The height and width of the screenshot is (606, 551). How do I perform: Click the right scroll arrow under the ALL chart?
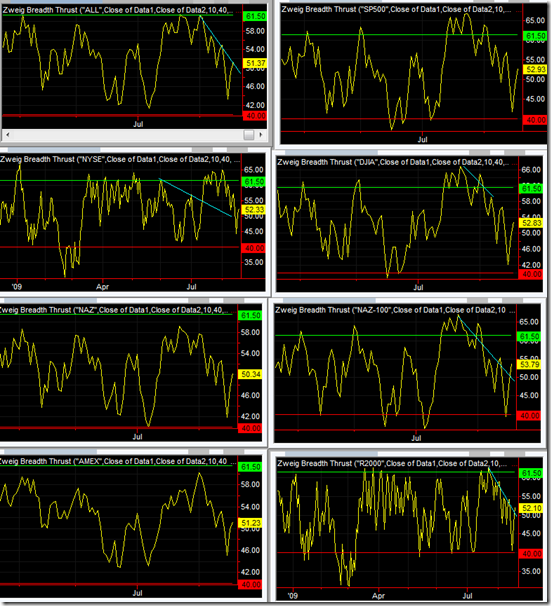[261, 134]
